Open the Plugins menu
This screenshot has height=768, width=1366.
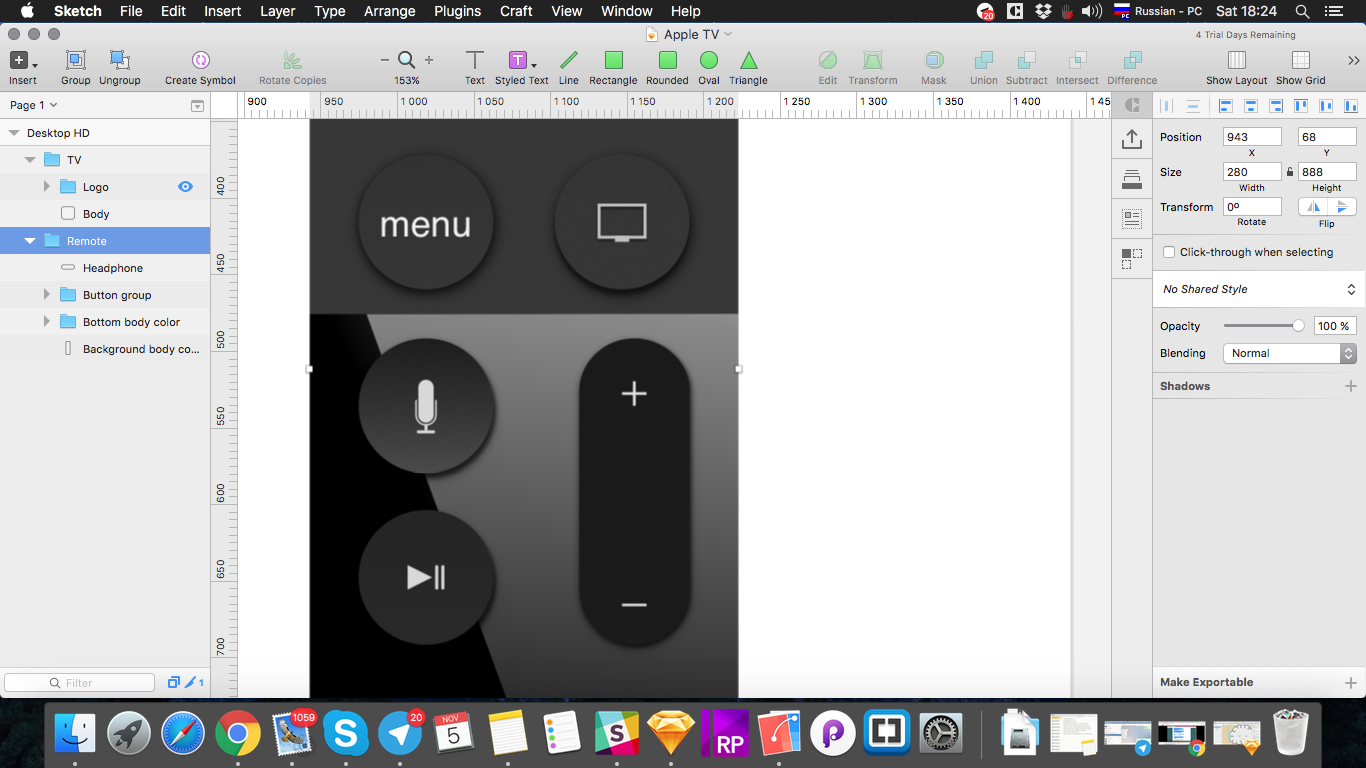pos(458,11)
